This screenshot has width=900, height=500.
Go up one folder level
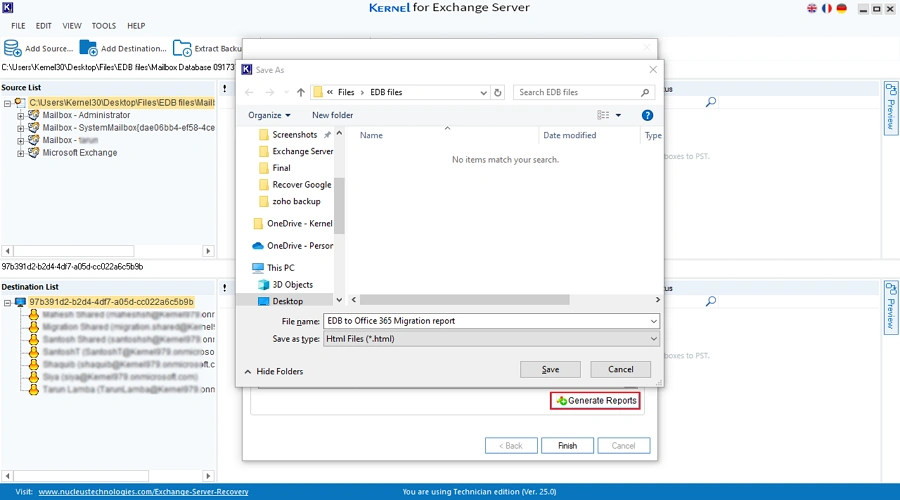(x=301, y=92)
